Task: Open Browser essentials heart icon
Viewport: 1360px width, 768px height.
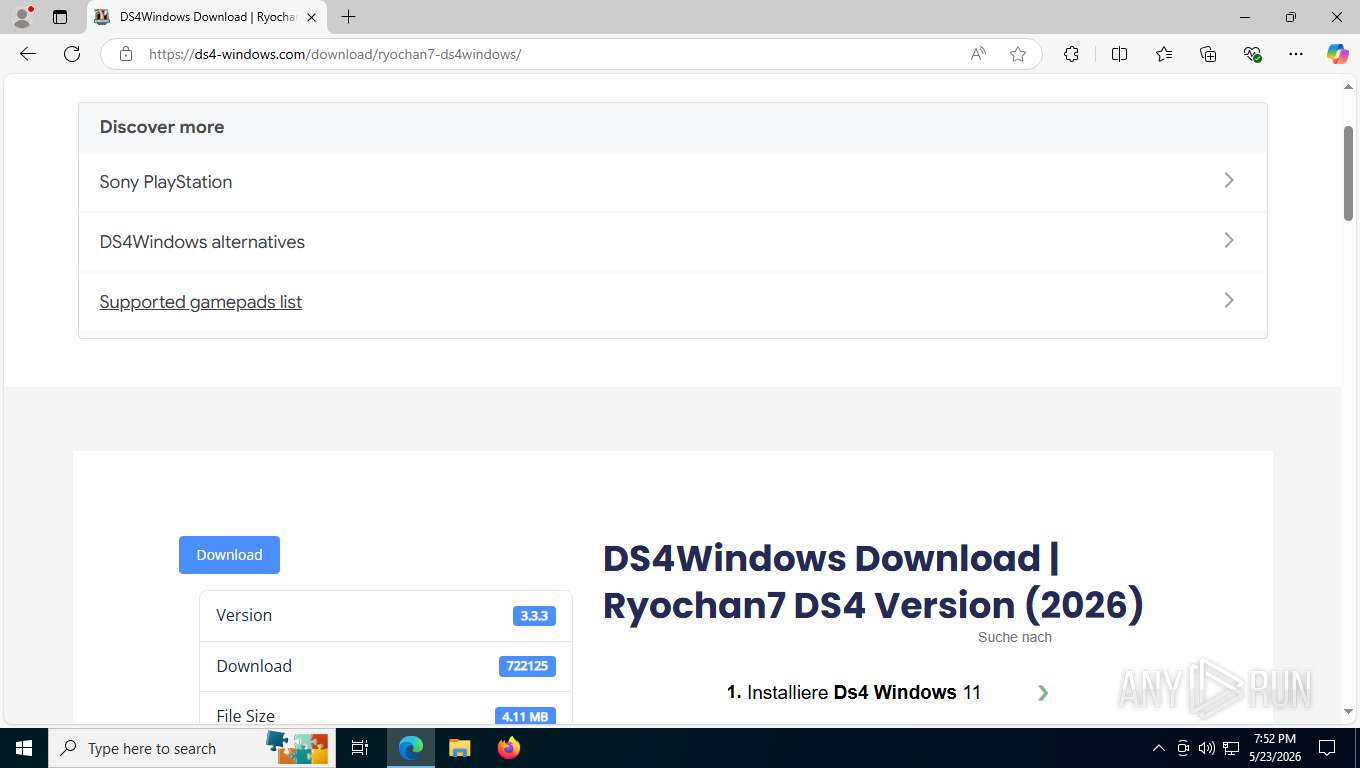Action: 1252,54
